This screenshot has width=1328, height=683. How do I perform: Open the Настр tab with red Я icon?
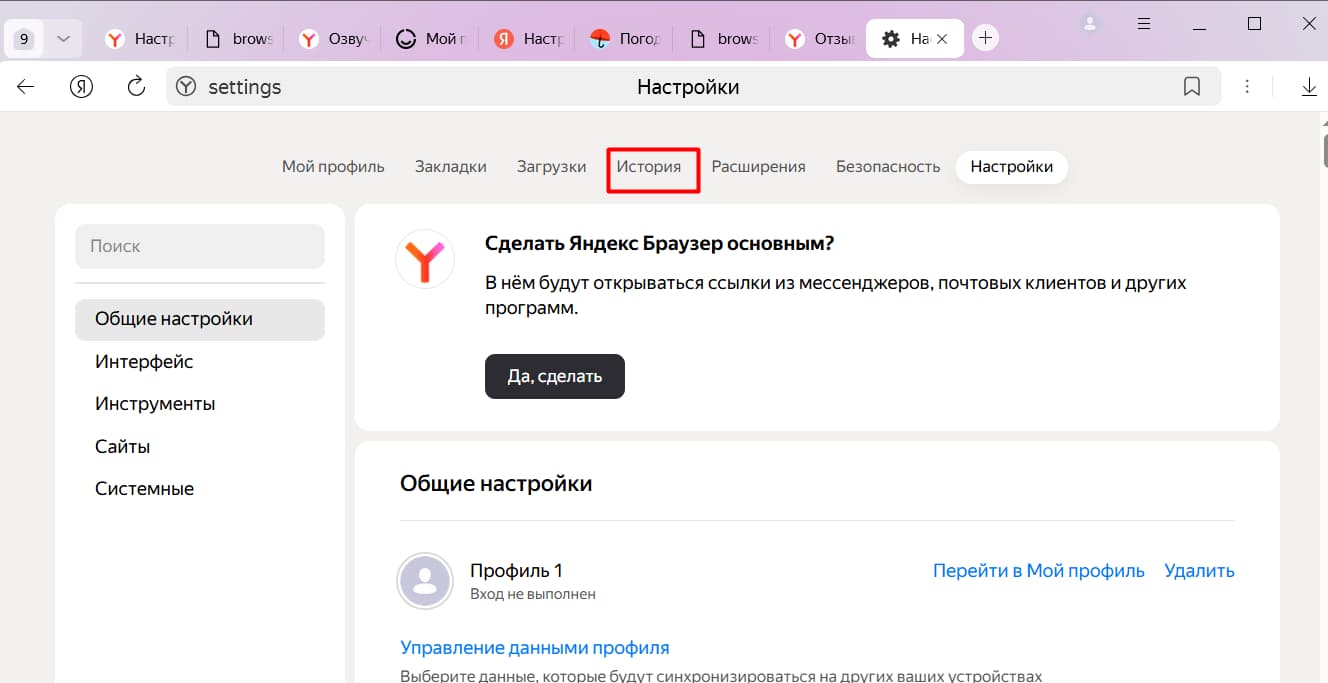pyautogui.click(x=528, y=39)
